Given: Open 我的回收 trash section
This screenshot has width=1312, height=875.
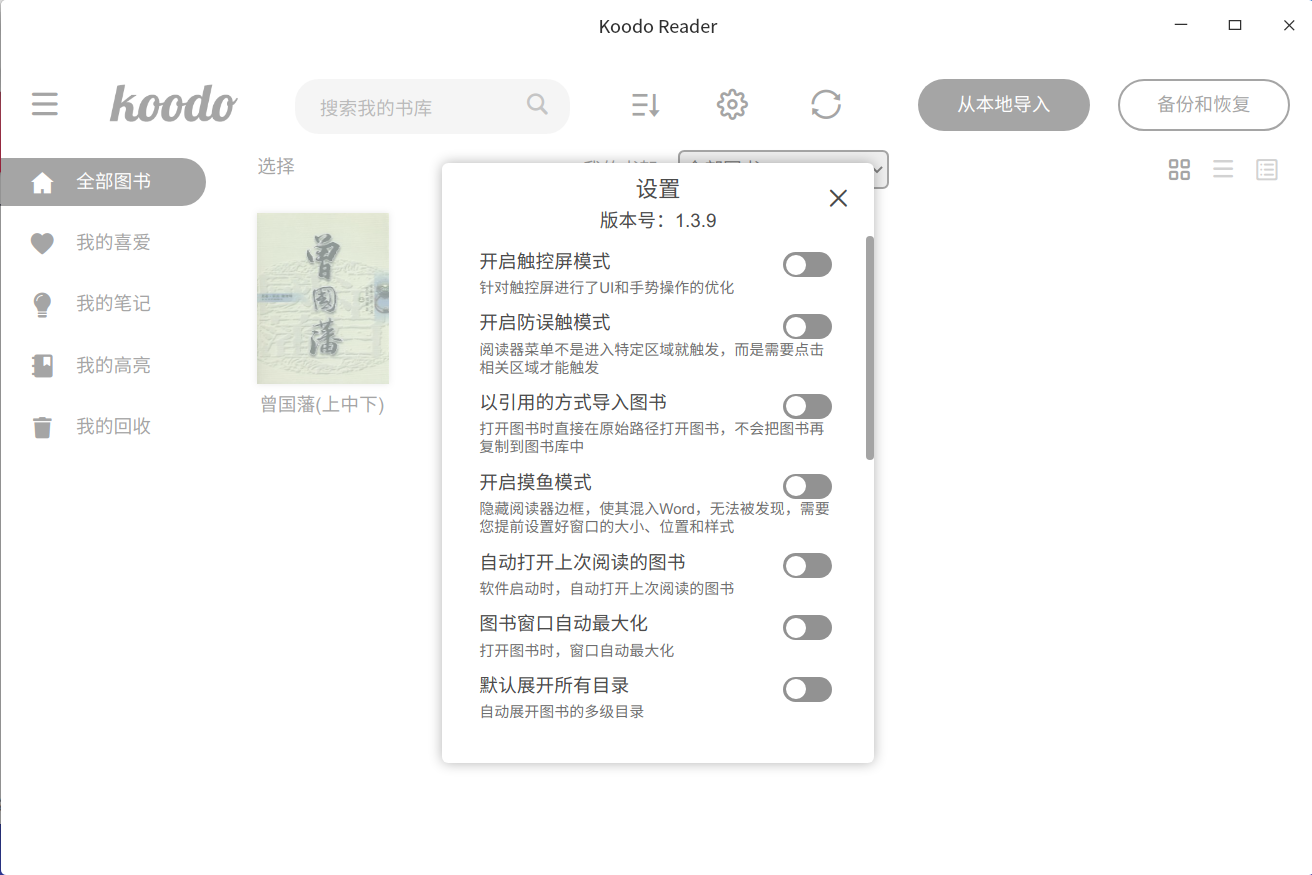Looking at the screenshot, I should [113, 427].
